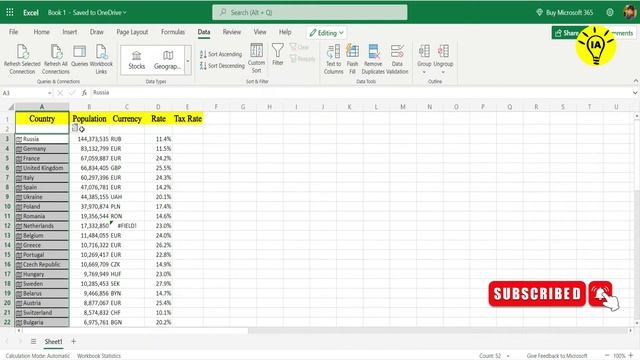Click Remove Duplicates icon

click(373, 52)
